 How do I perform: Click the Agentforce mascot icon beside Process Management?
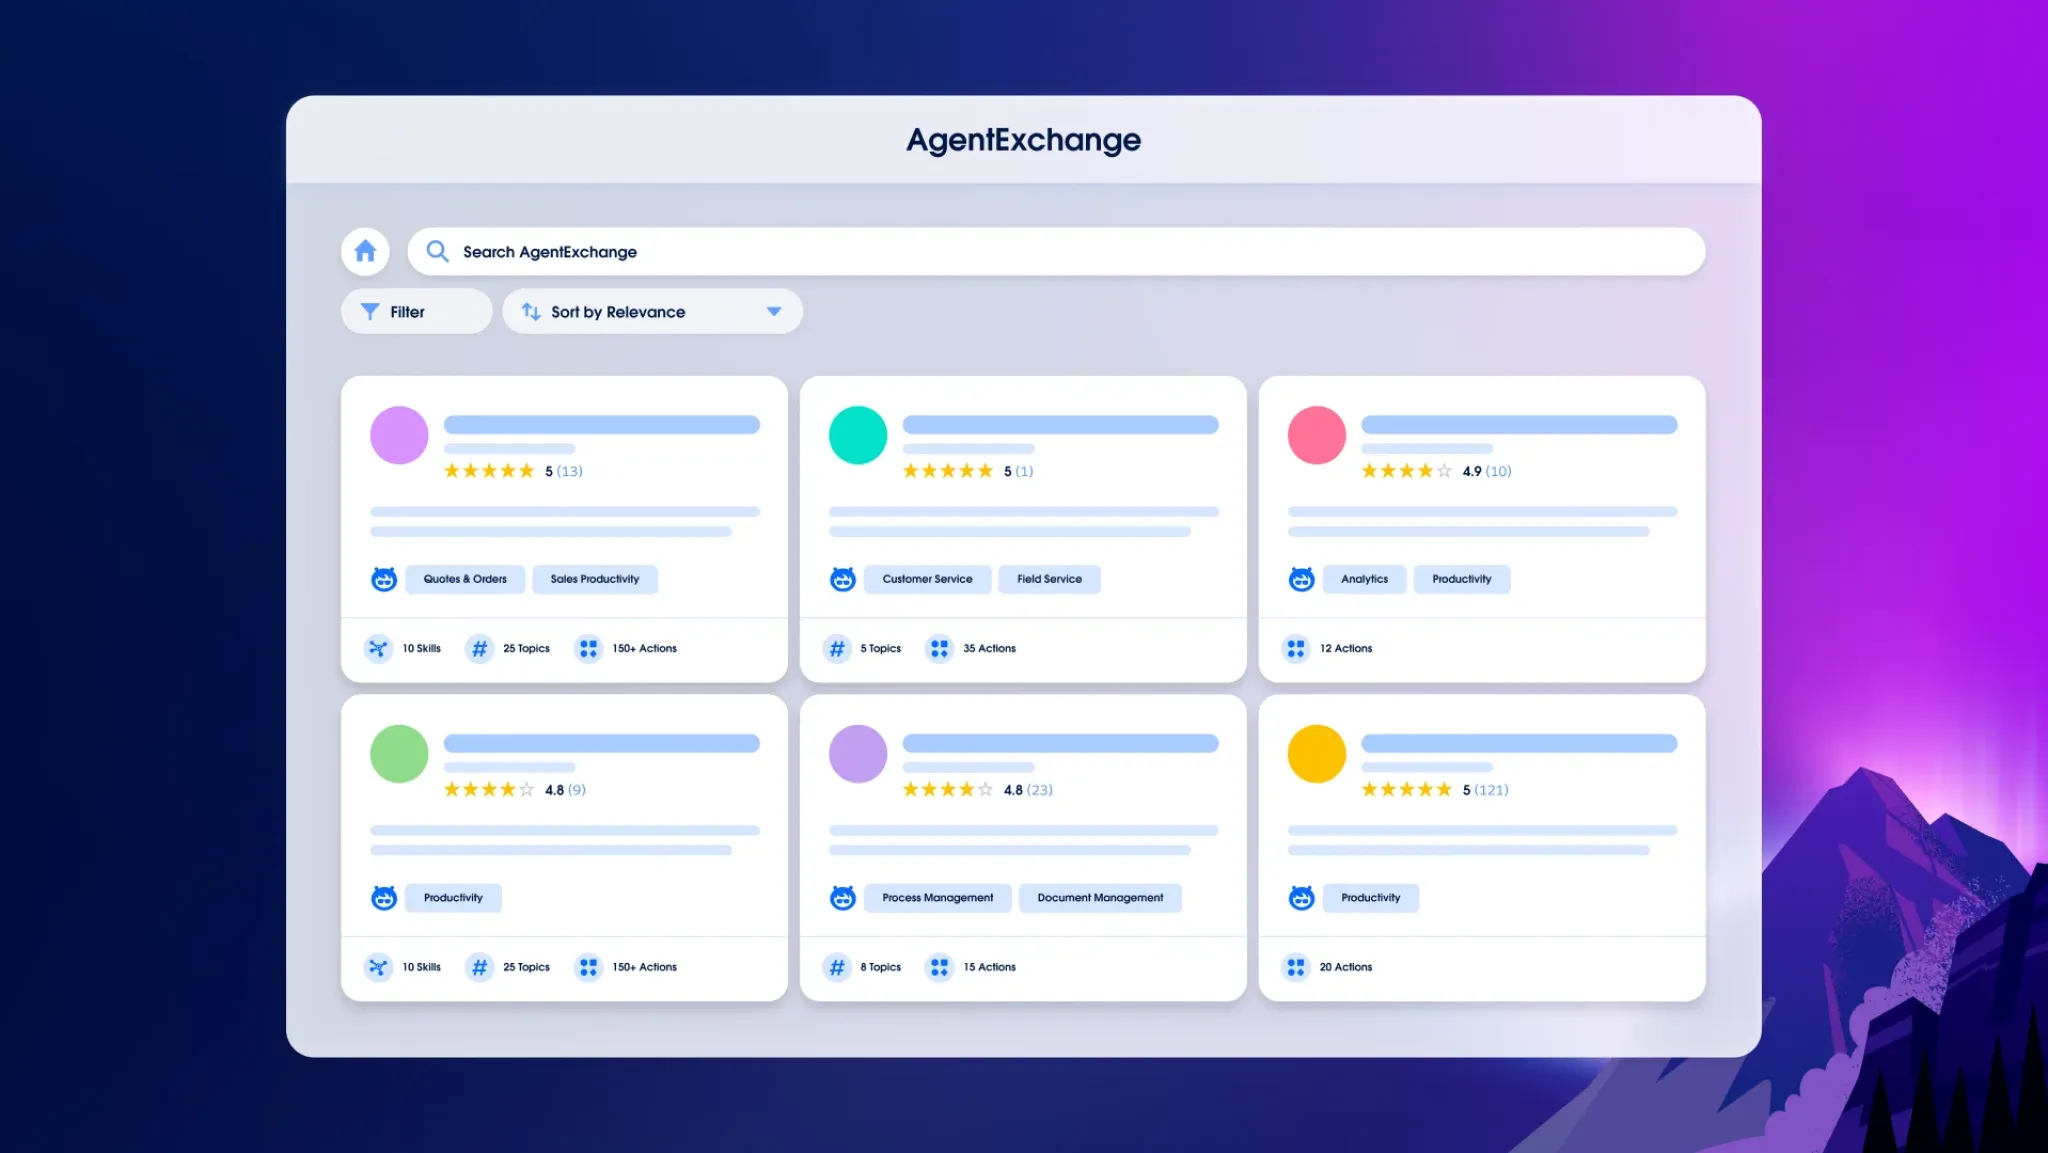click(x=843, y=898)
